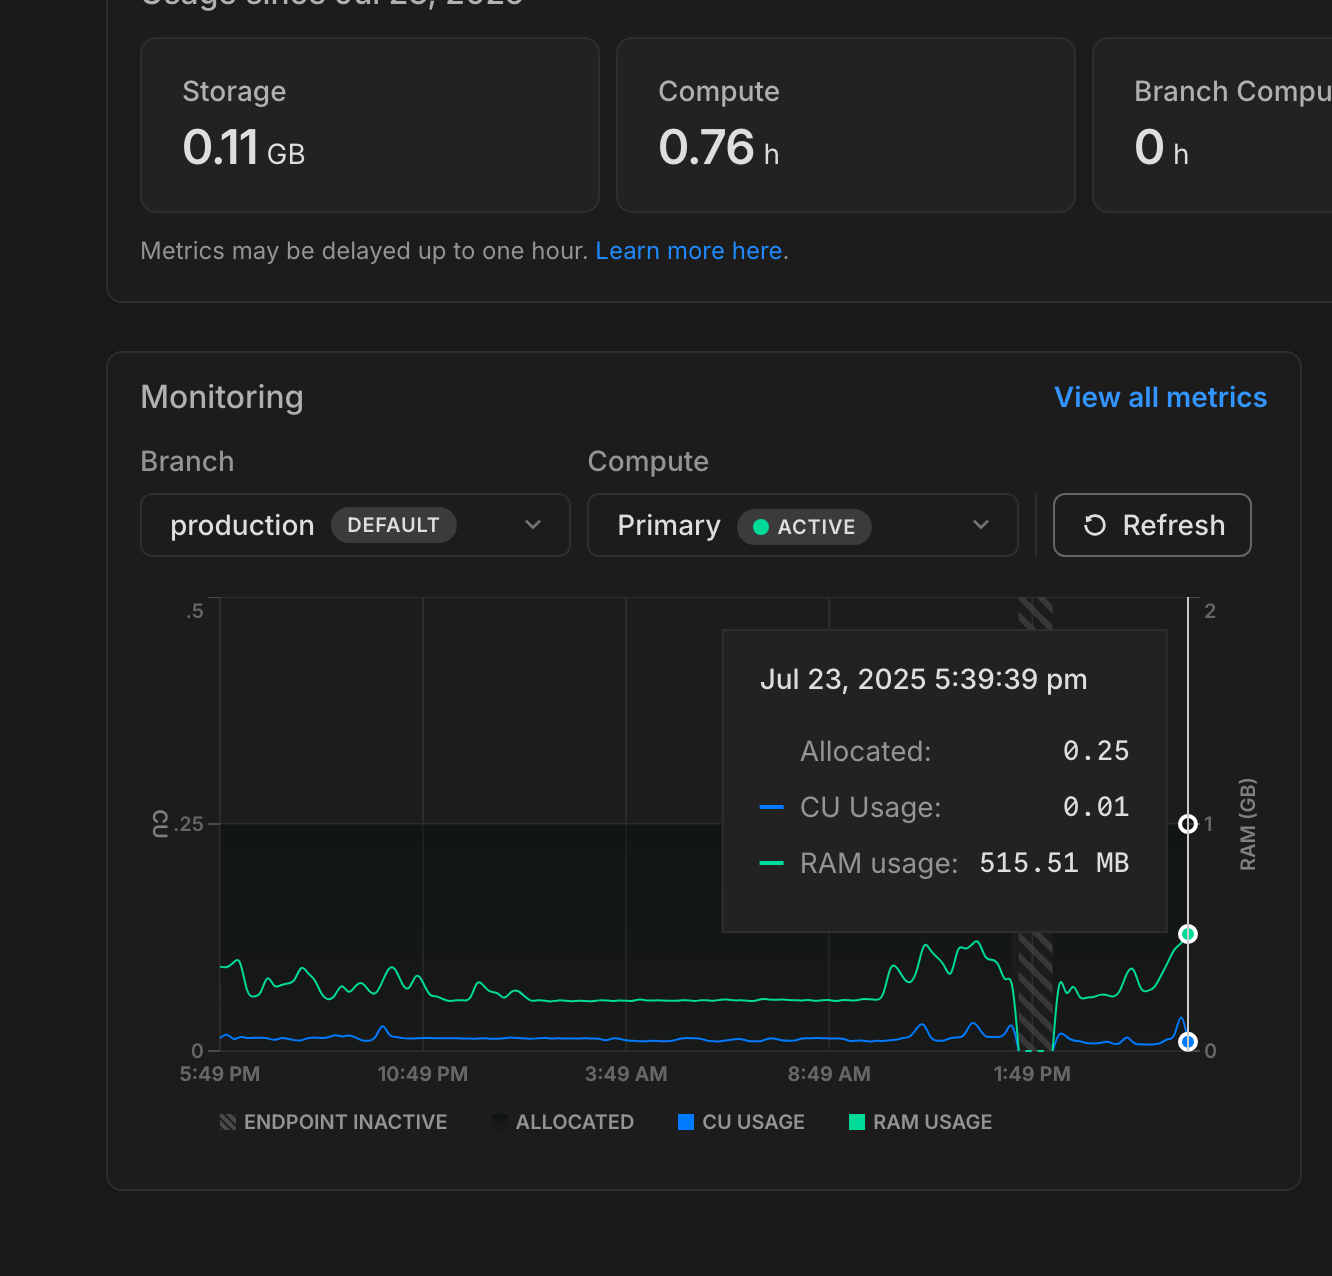Click the Storage 0.11 GB card
The height and width of the screenshot is (1276, 1332).
(370, 125)
